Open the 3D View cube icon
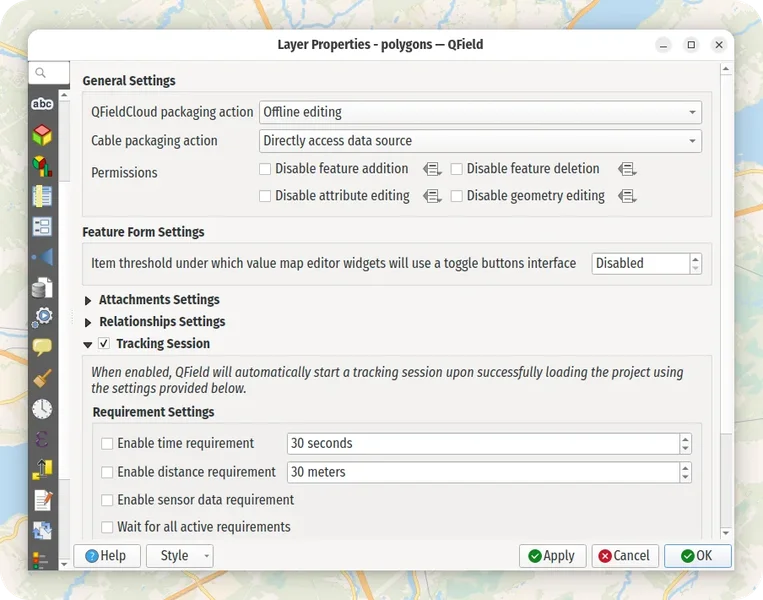Screen dimensions: 763x600 click(42, 134)
